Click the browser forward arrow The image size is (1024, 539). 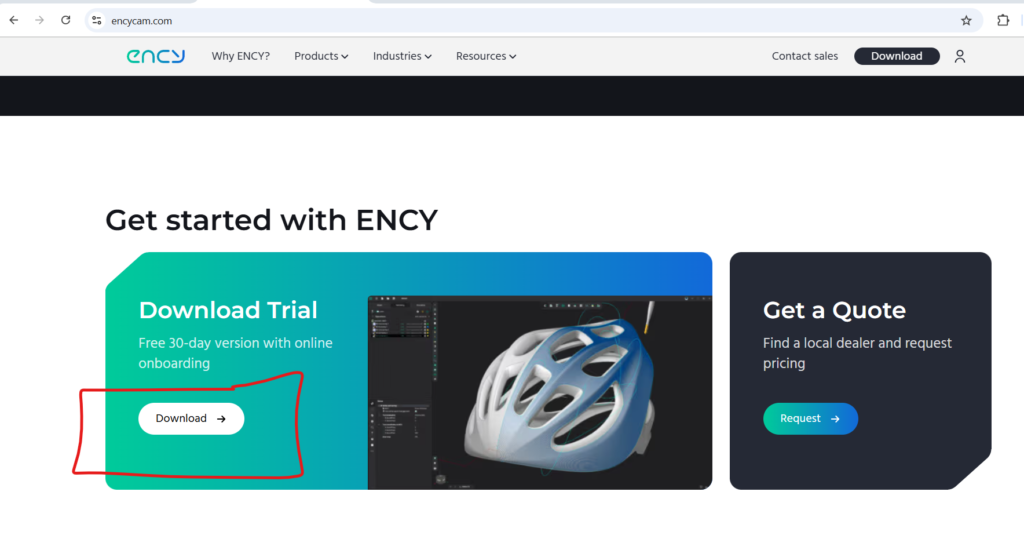pyautogui.click(x=40, y=20)
